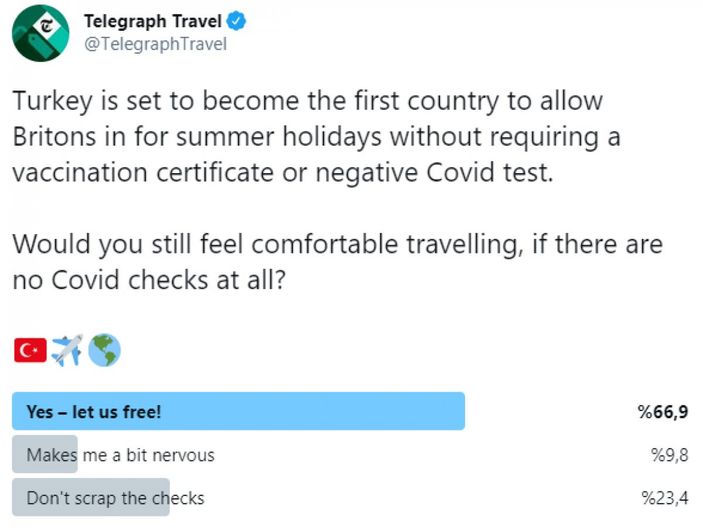Click the Telegraph Travel profile avatar
Viewport: 703px width, 528px height.
click(40, 32)
